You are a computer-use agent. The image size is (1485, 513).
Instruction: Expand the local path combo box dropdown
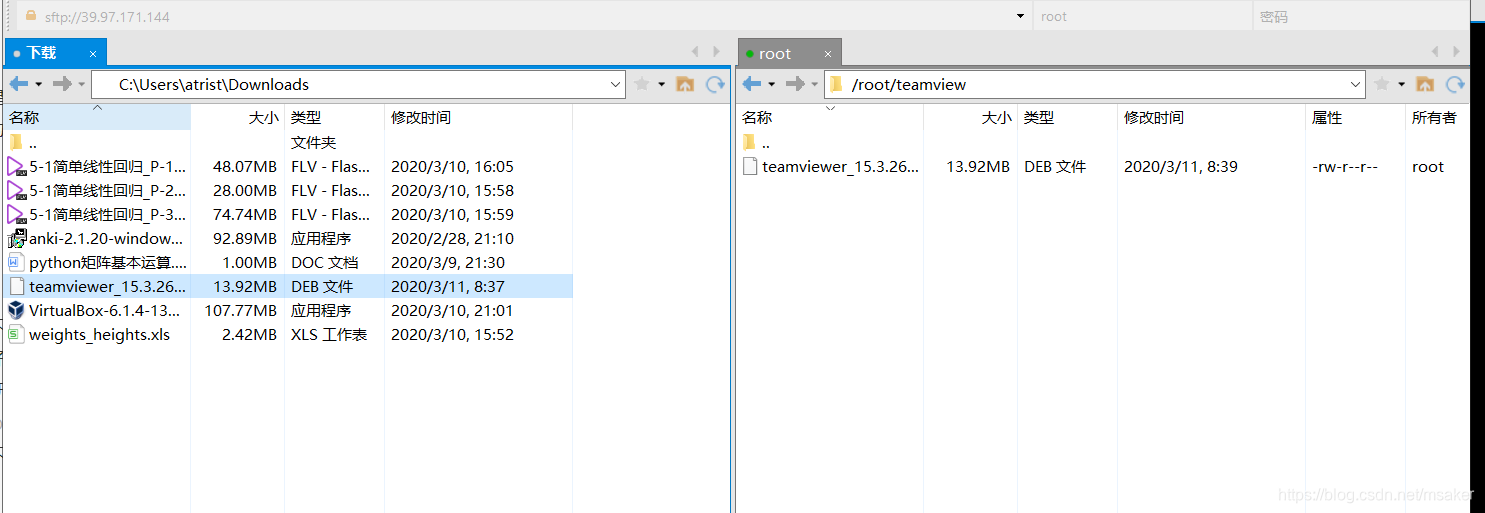615,84
